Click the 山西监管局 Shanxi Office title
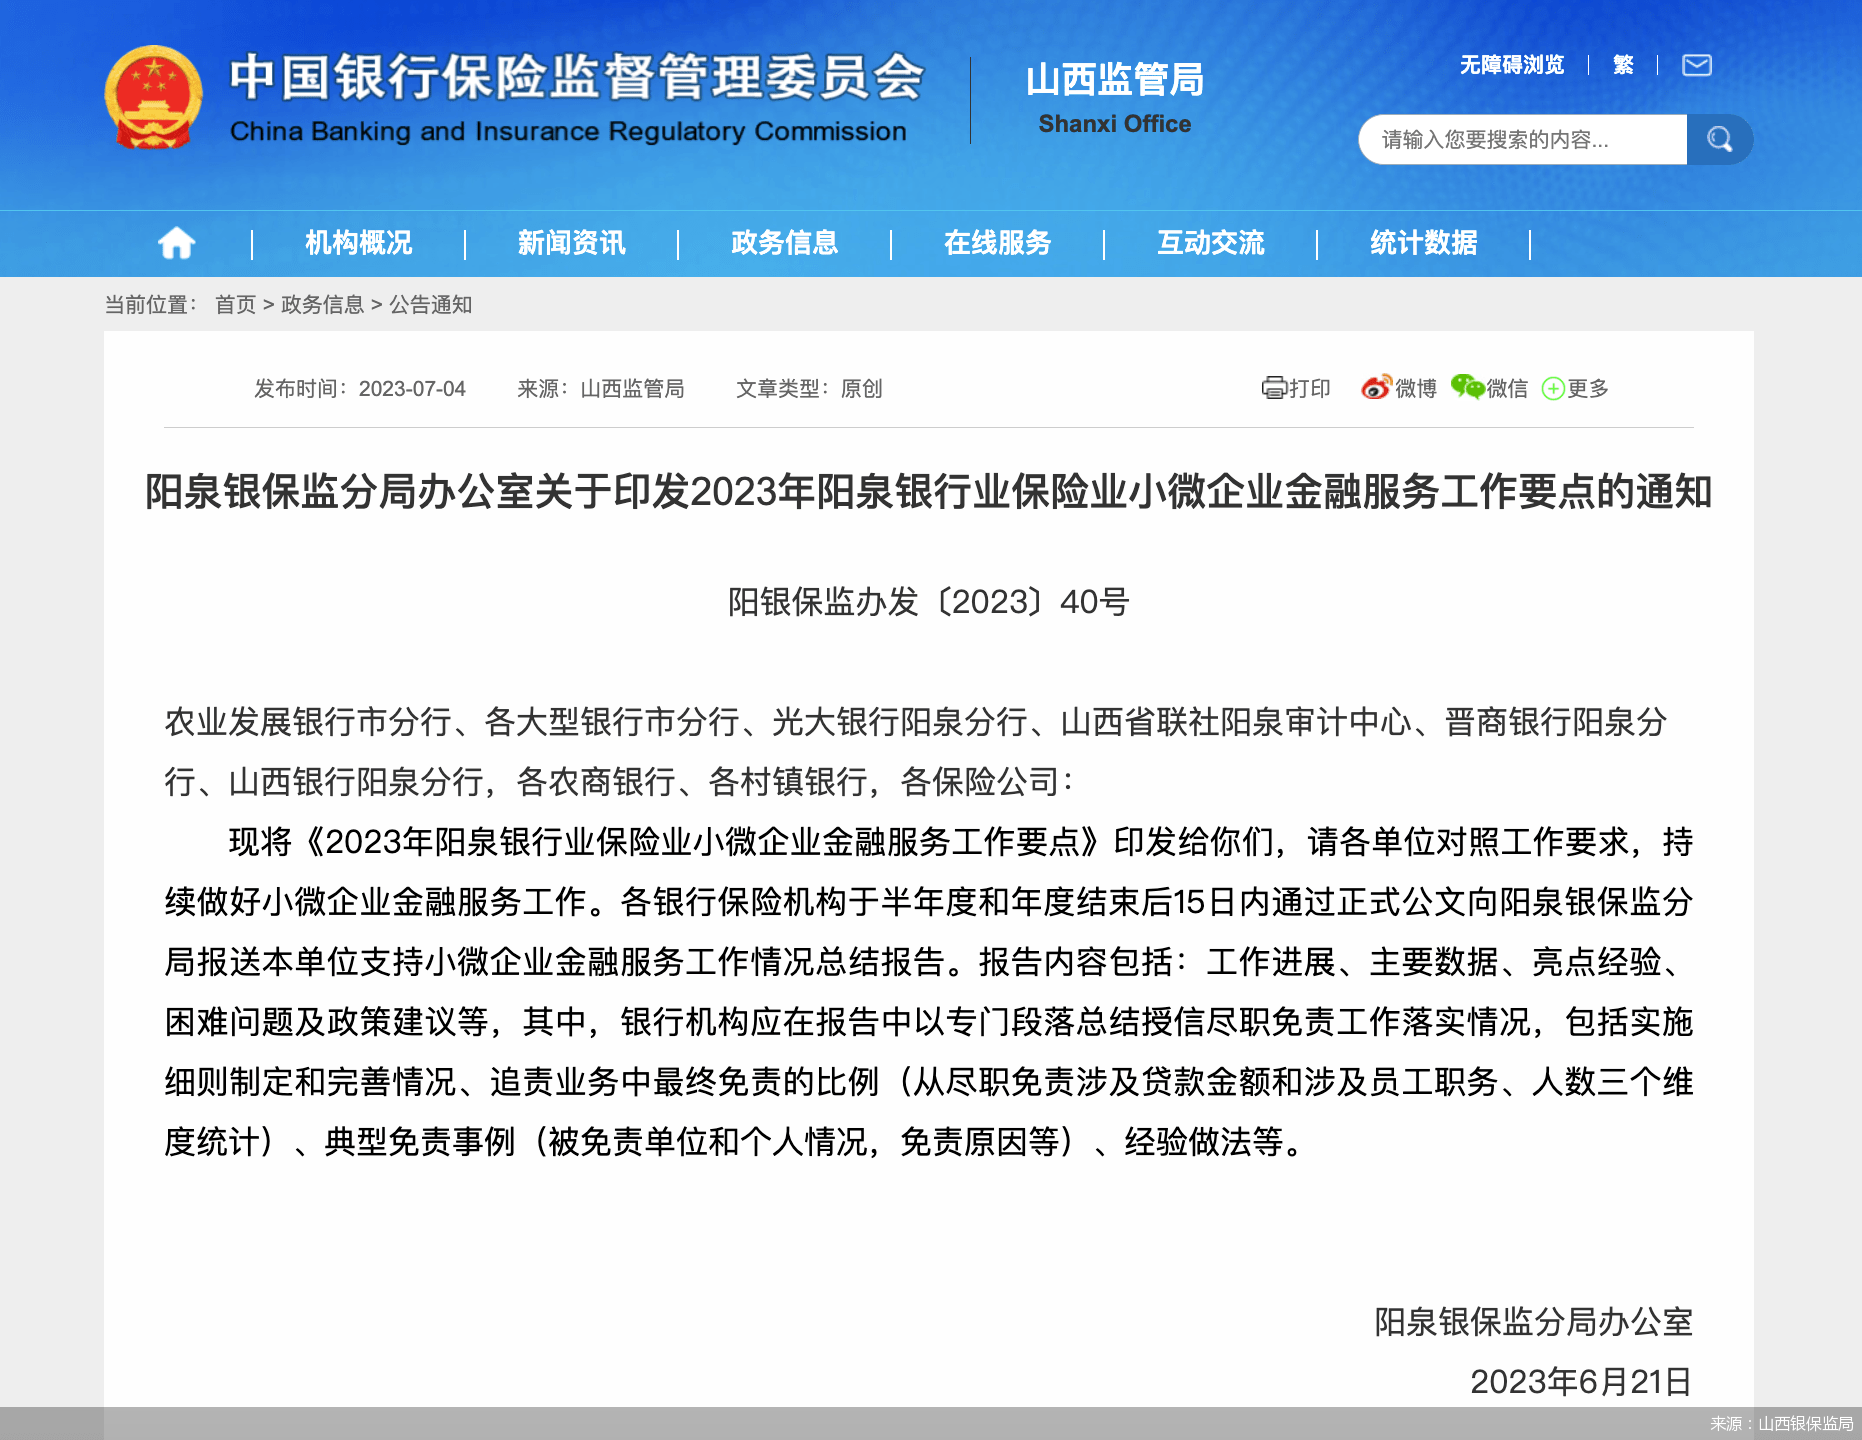Viewport: 1862px width, 1440px height. click(x=1114, y=97)
